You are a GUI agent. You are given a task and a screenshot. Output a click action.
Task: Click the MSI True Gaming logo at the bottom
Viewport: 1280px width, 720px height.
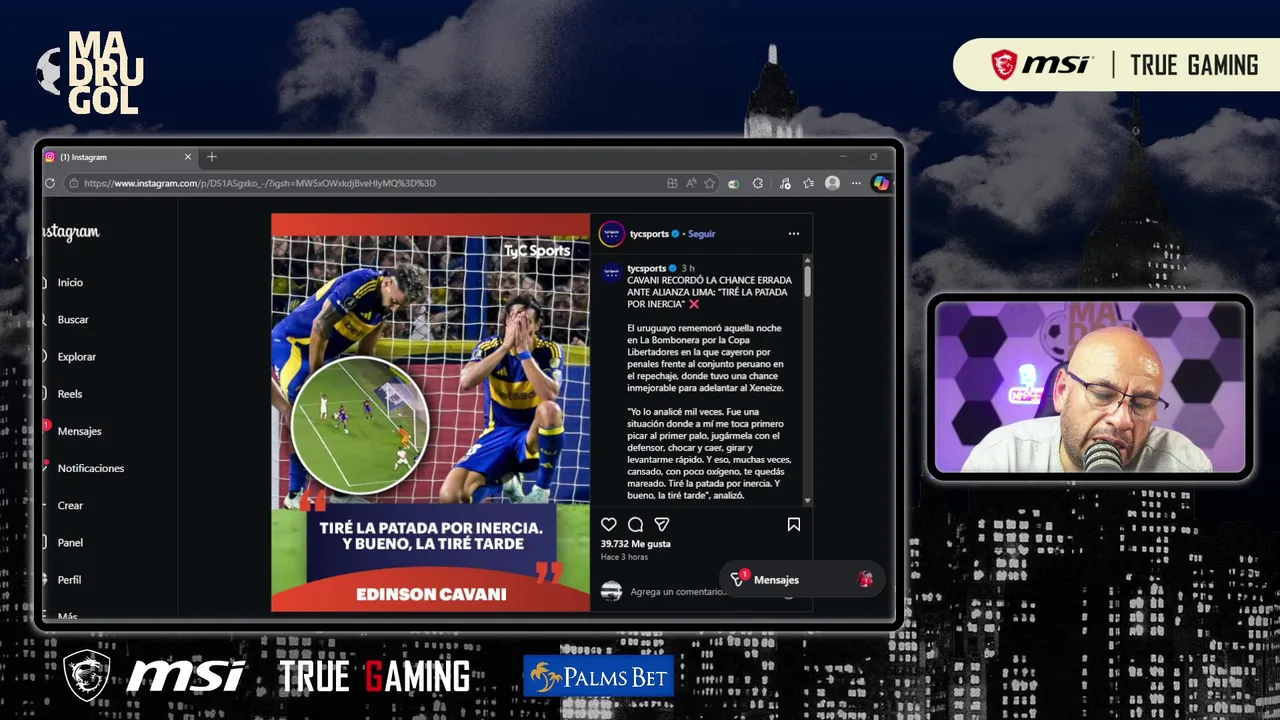pyautogui.click(x=266, y=676)
